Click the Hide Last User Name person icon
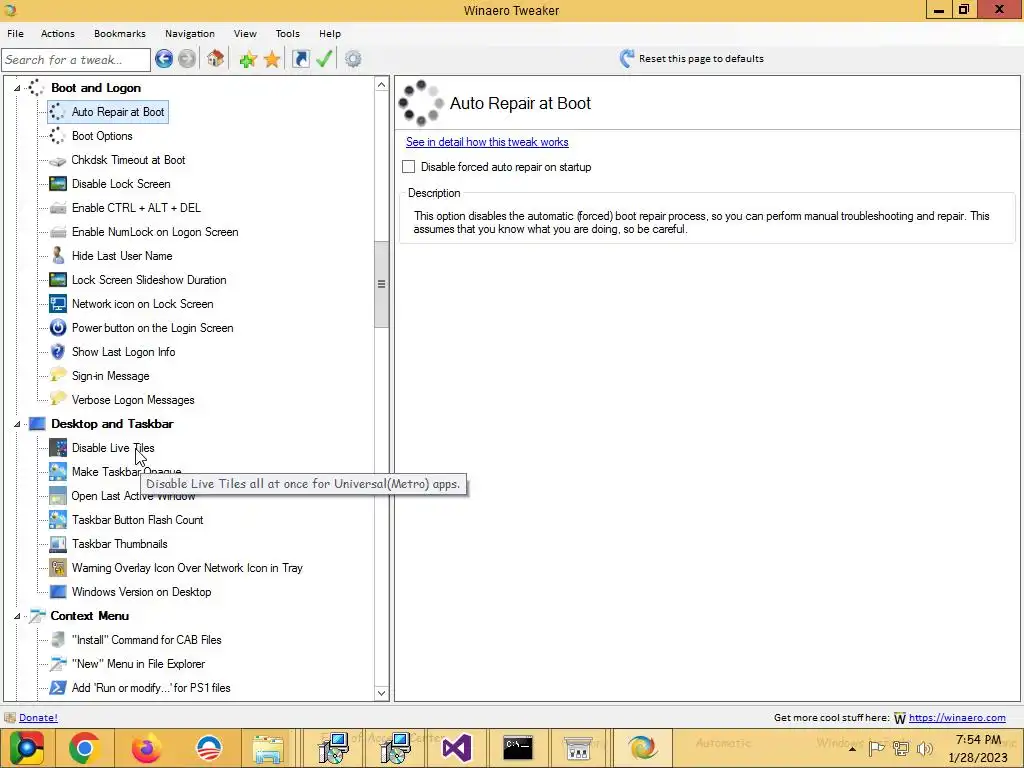 tap(57, 255)
